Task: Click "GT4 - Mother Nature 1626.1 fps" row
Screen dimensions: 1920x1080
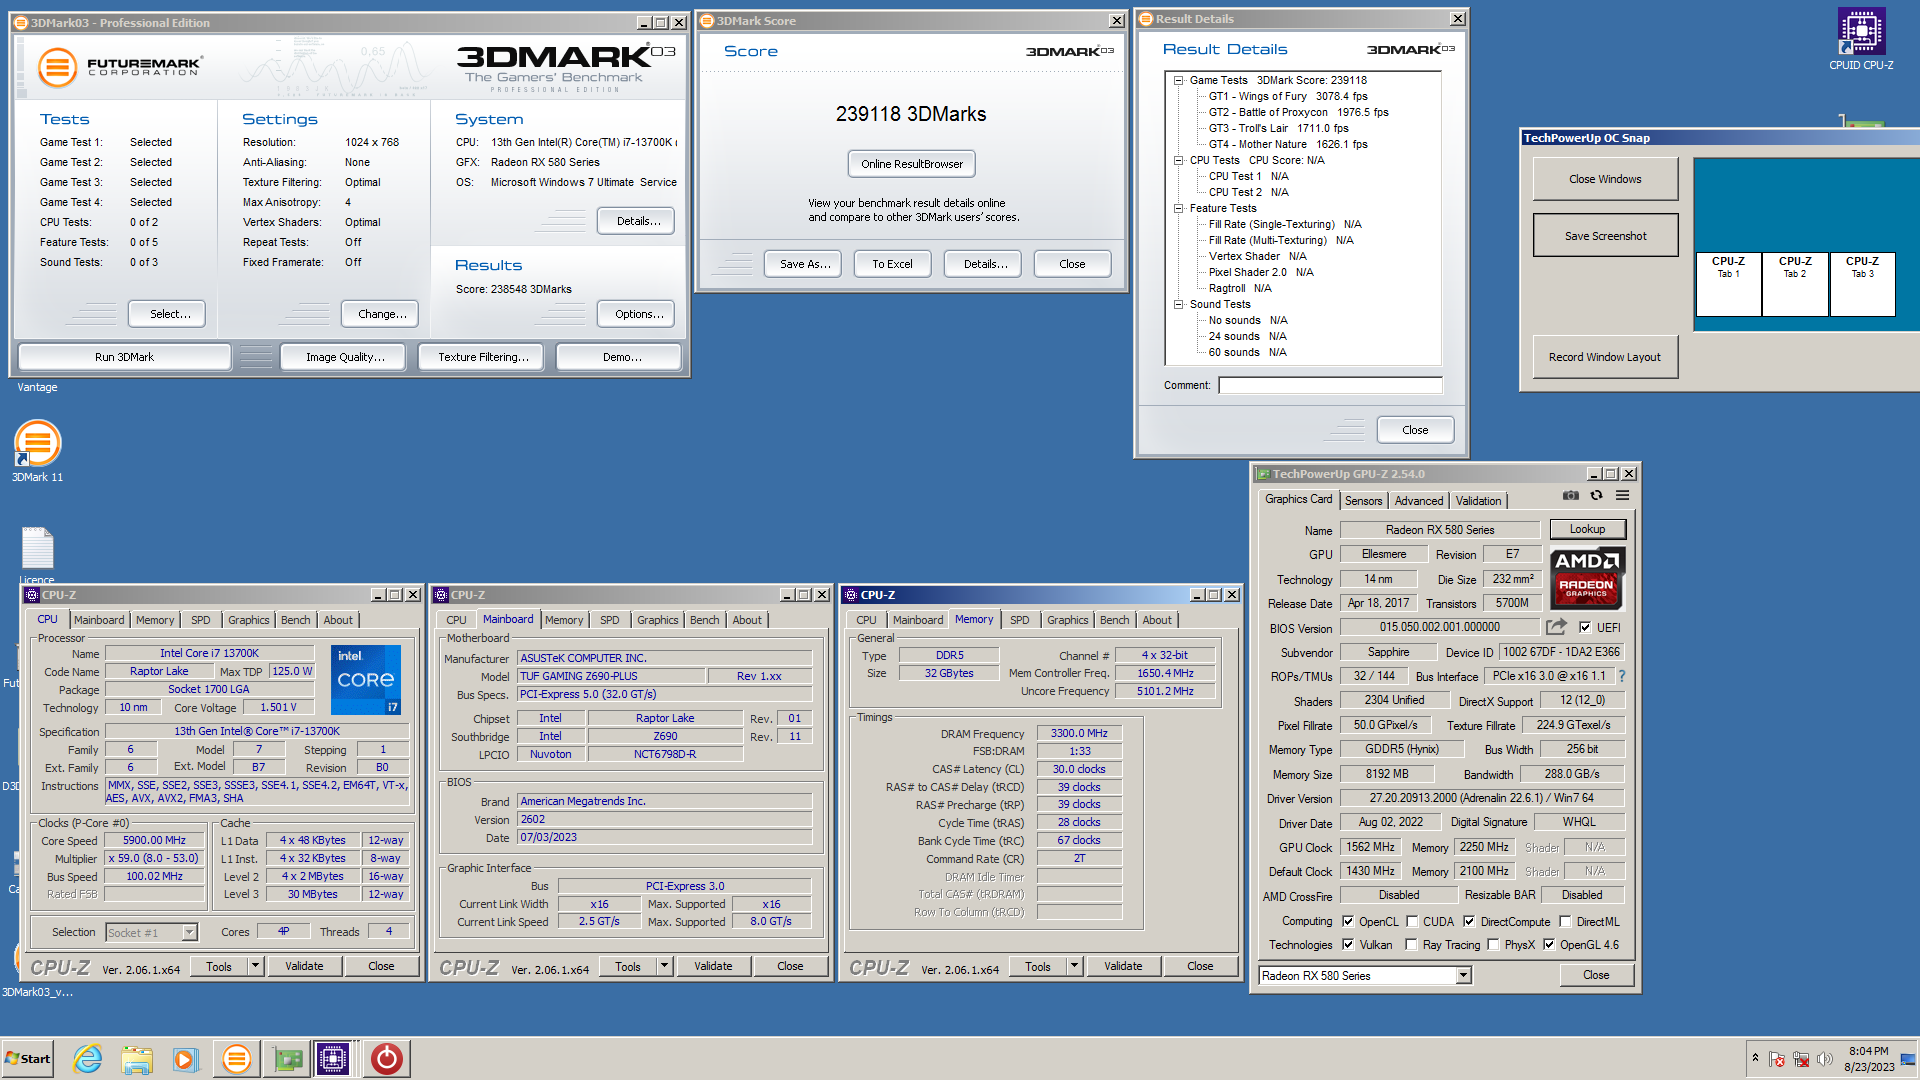Action: coord(1288,144)
